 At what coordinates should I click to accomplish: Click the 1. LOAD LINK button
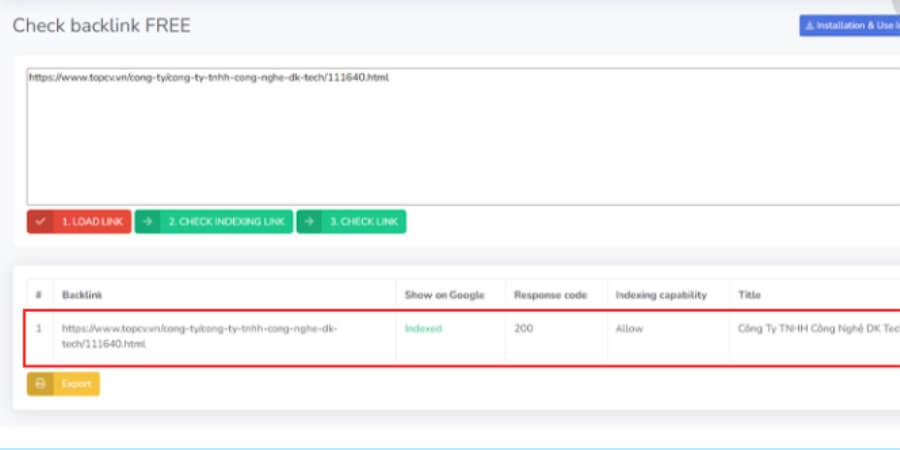click(x=79, y=222)
